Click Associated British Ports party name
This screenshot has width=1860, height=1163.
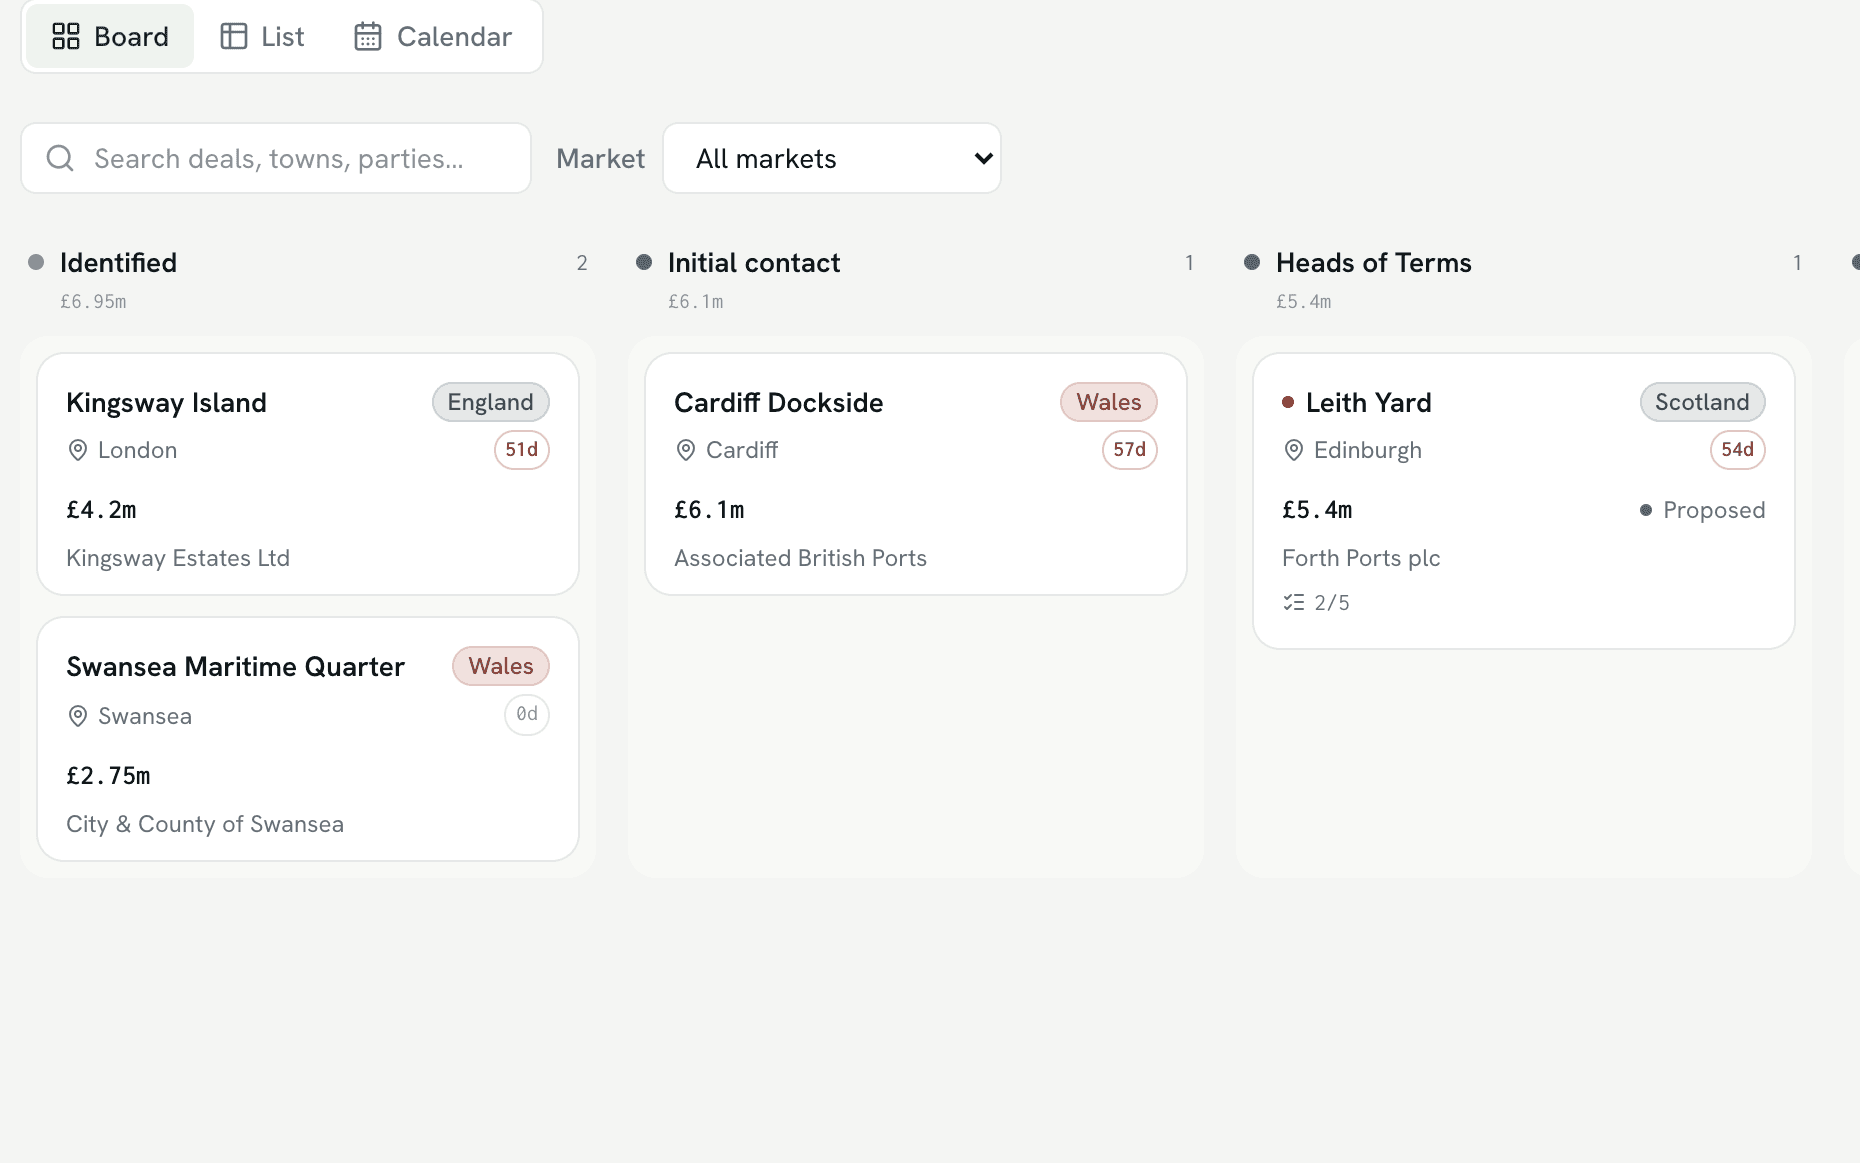click(x=800, y=558)
